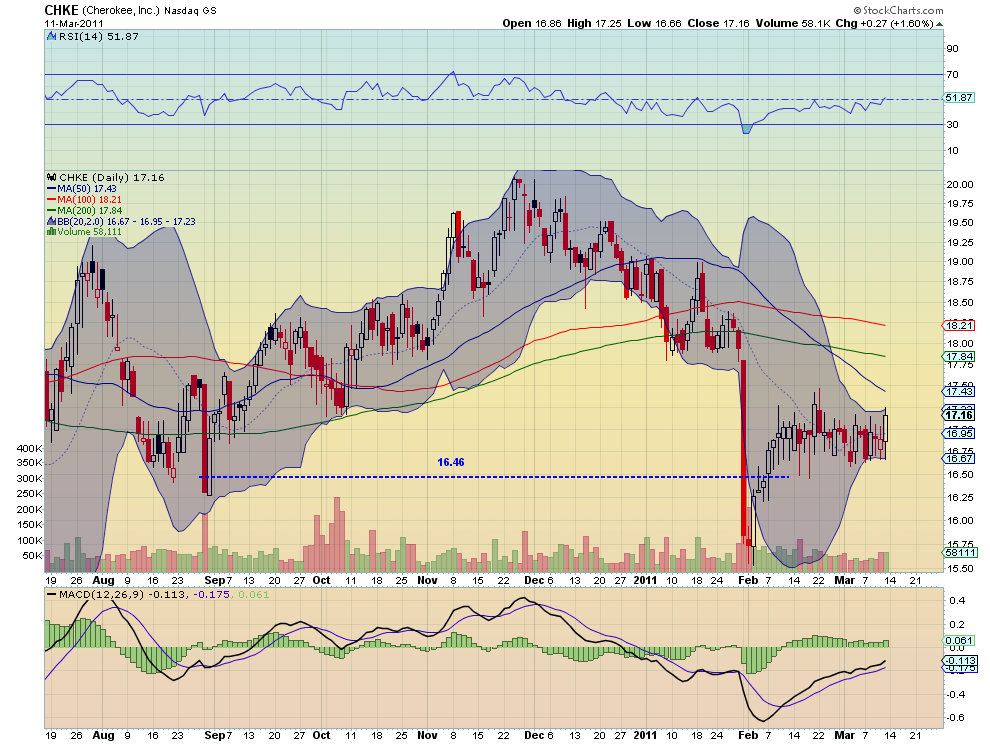The height and width of the screenshot is (744, 990).
Task: Click the 16.67 lower band value tag
Action: coord(958,459)
